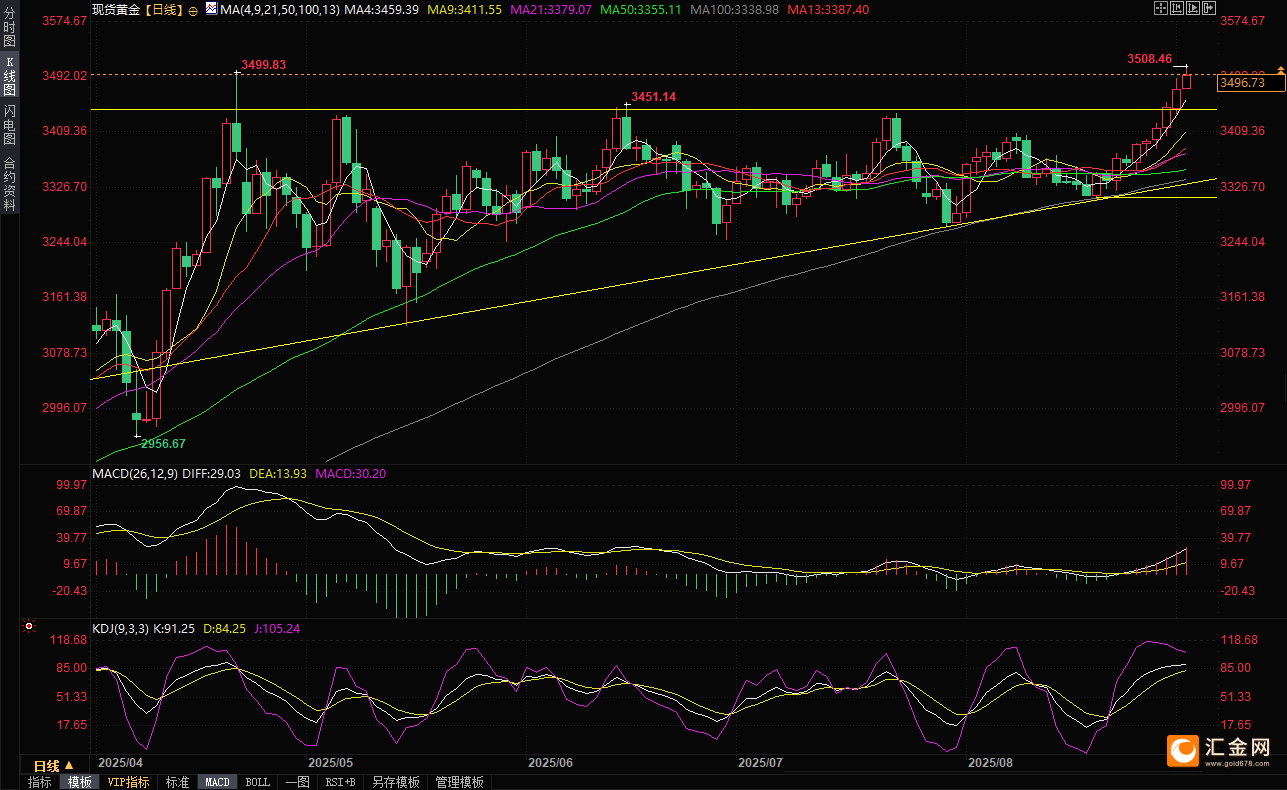Click the circle icon next to 现货黄金【日线】
The height and width of the screenshot is (790, 1287).
(x=192, y=9)
